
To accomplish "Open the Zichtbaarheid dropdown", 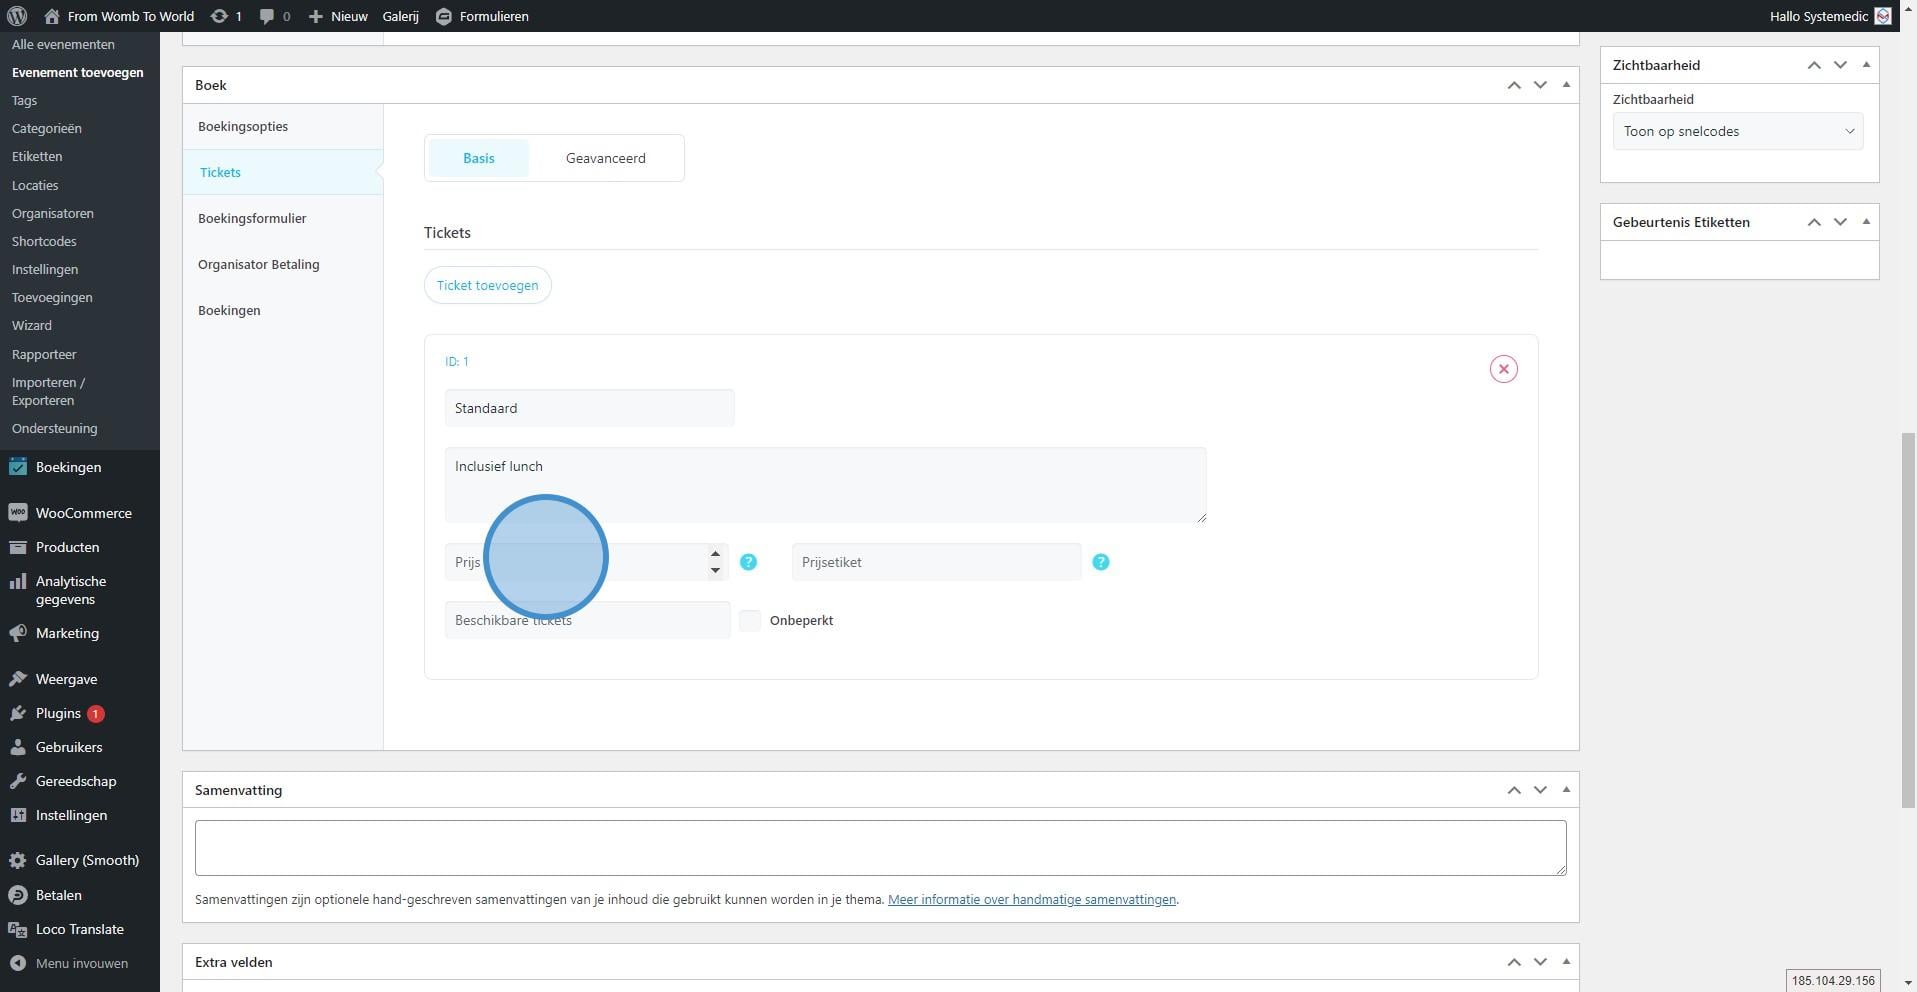I will (1737, 131).
